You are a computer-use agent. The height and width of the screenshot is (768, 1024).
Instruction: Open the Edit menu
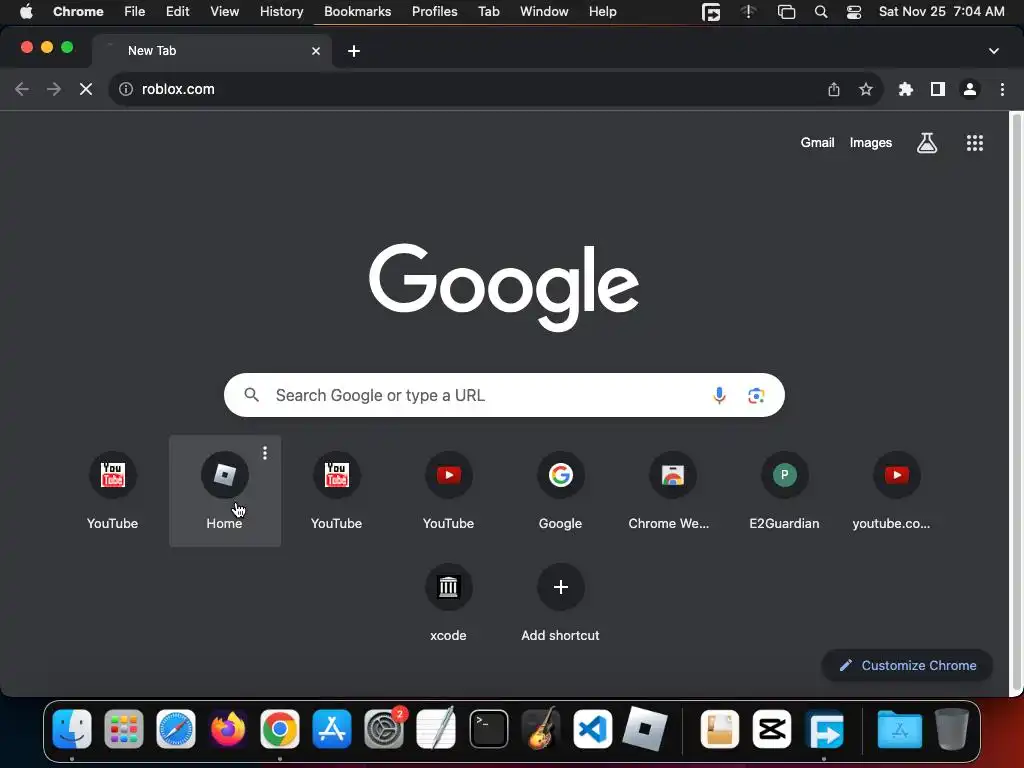[x=177, y=11]
